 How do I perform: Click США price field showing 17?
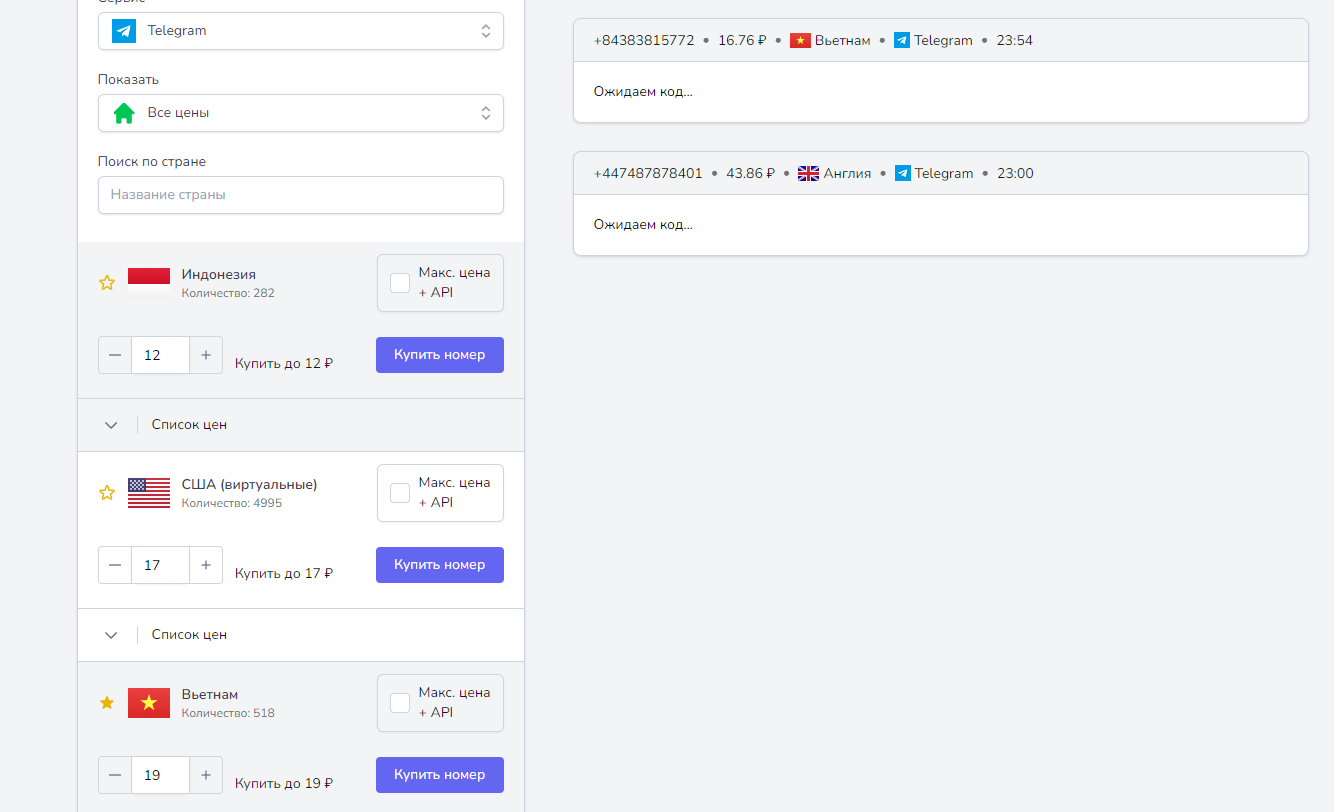click(160, 565)
